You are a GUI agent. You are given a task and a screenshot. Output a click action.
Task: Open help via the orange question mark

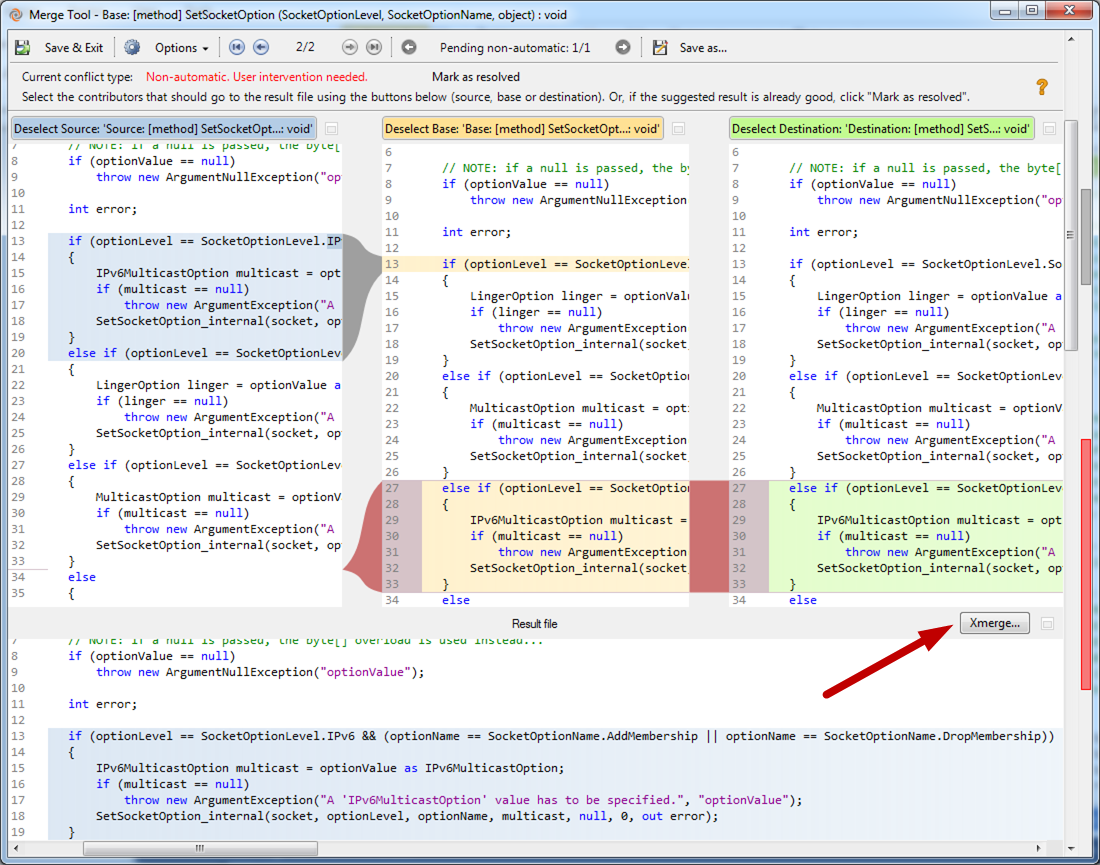tap(1042, 87)
